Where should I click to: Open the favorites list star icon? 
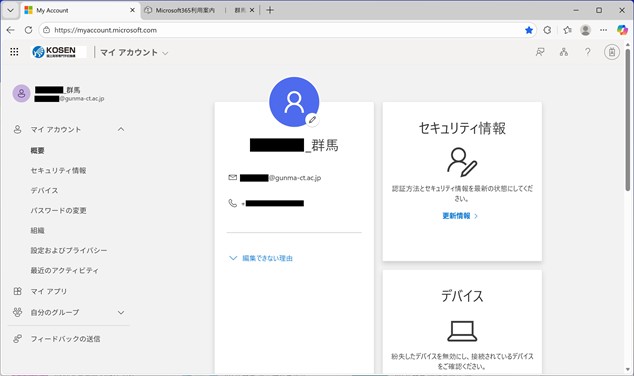pos(567,30)
